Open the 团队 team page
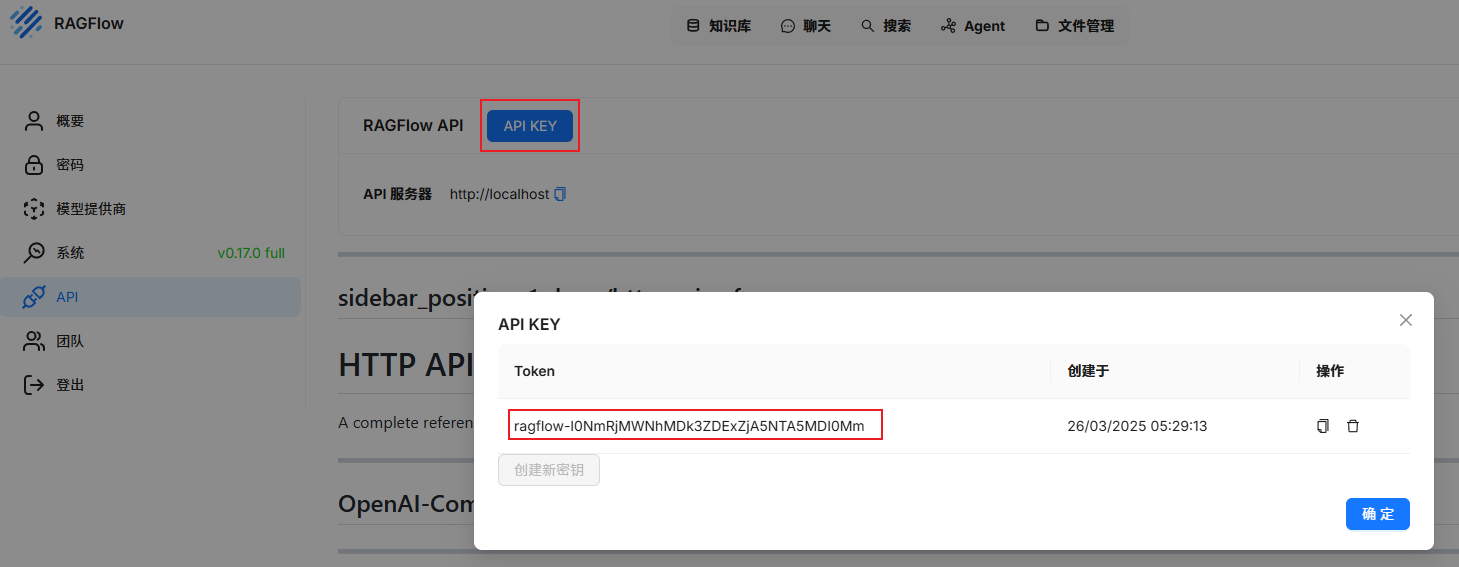The image size is (1459, 567). click(150, 341)
